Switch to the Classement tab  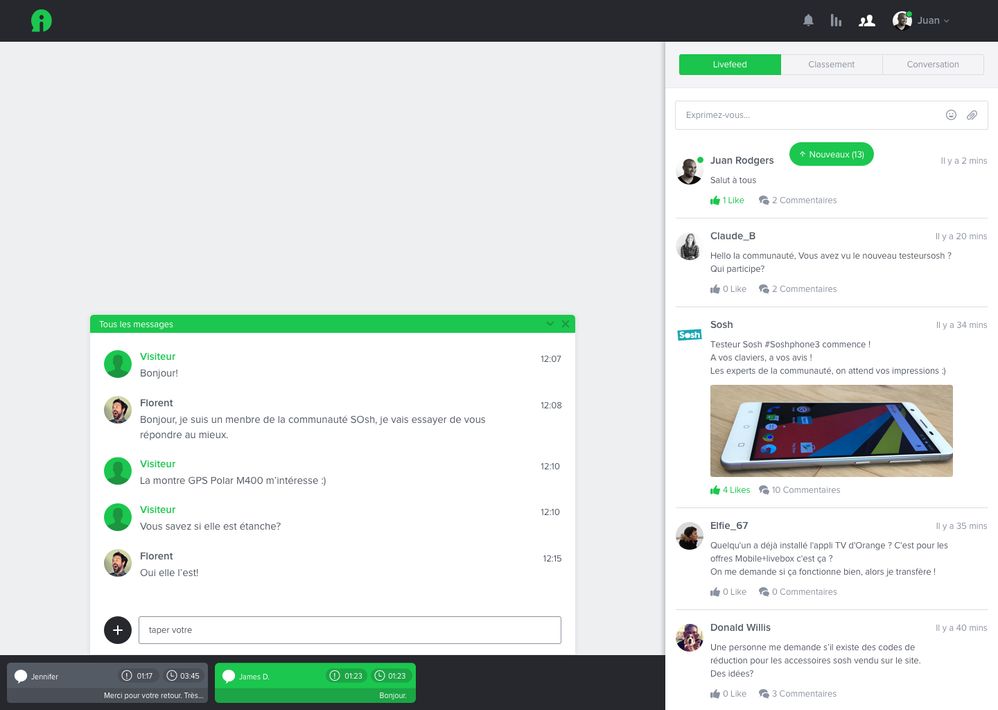point(831,64)
